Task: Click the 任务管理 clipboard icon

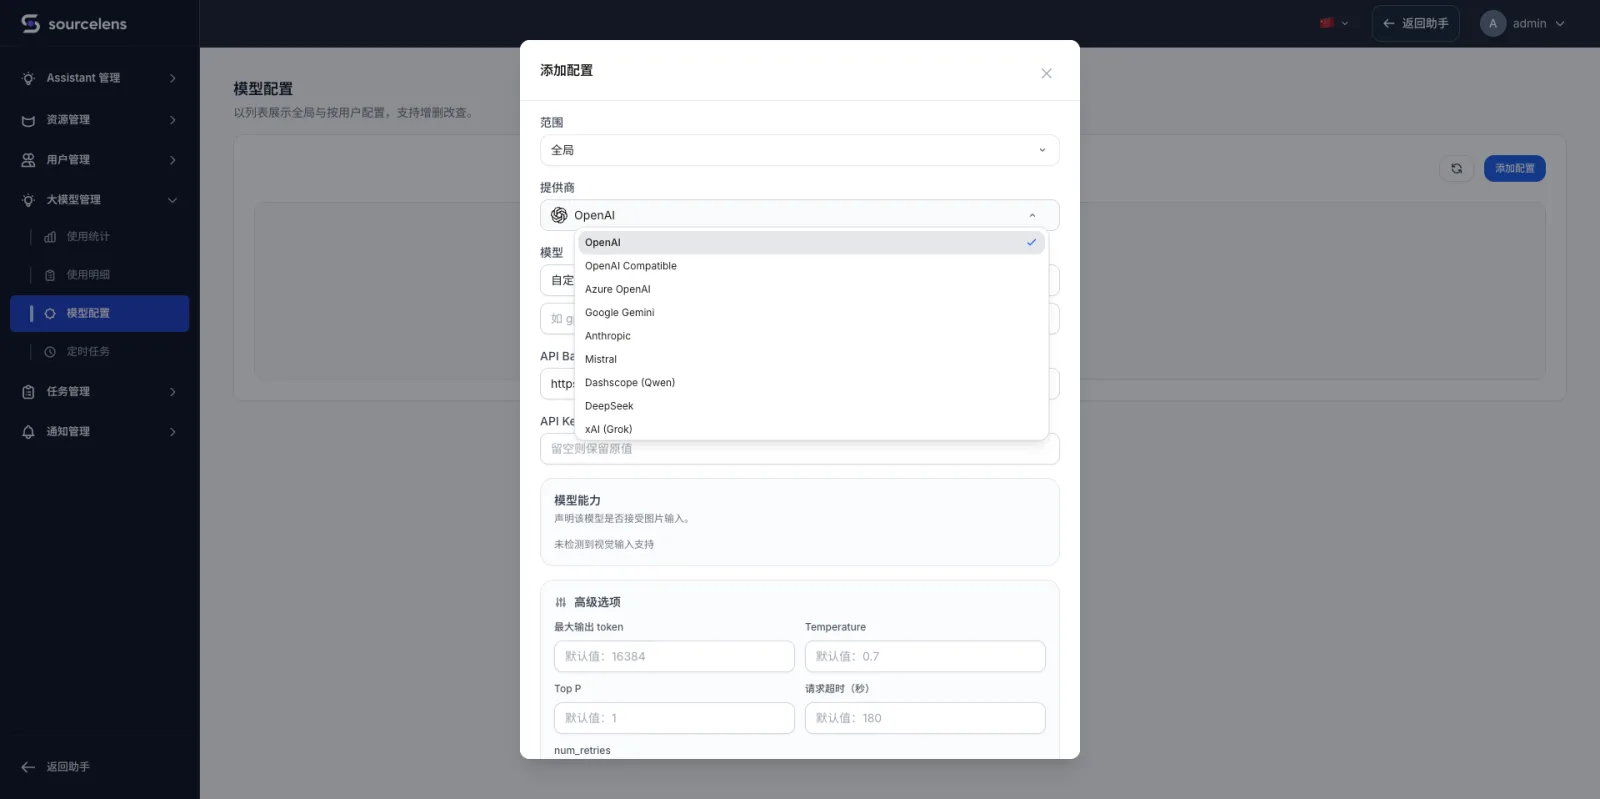Action: tap(28, 392)
